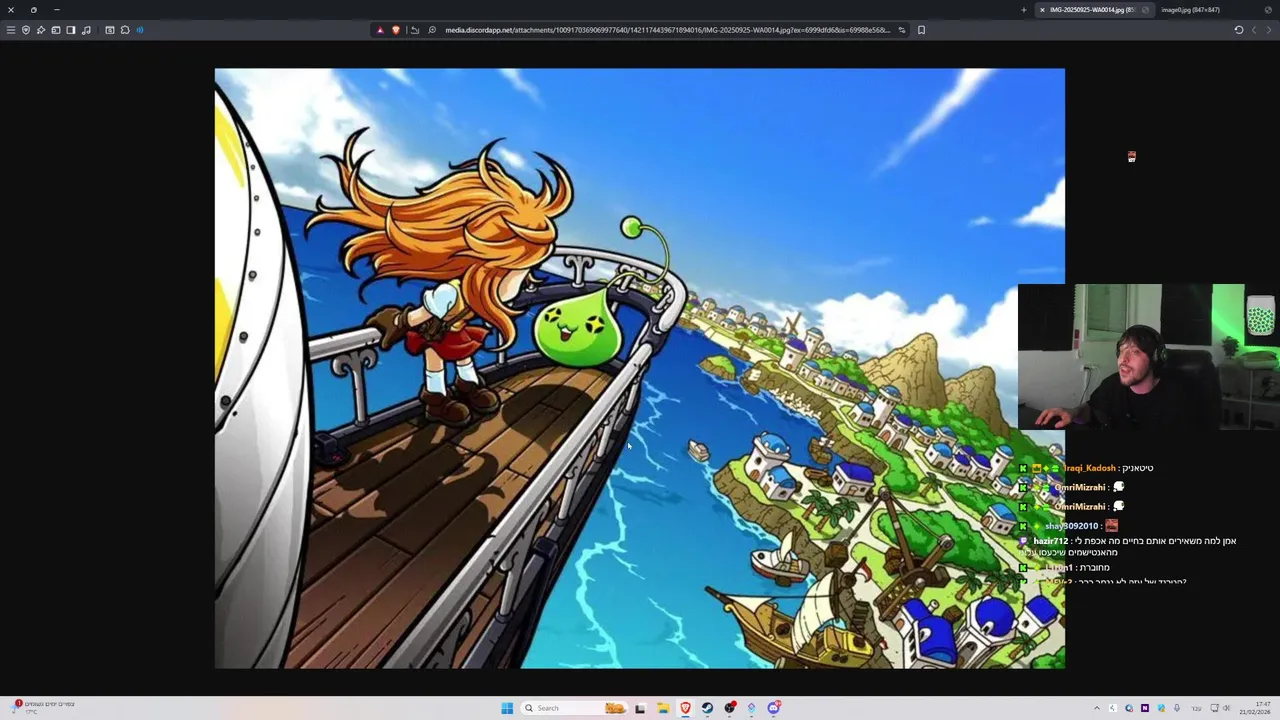
Task: Click the zoom magnifier icon in address bar
Action: pyautogui.click(x=432, y=30)
